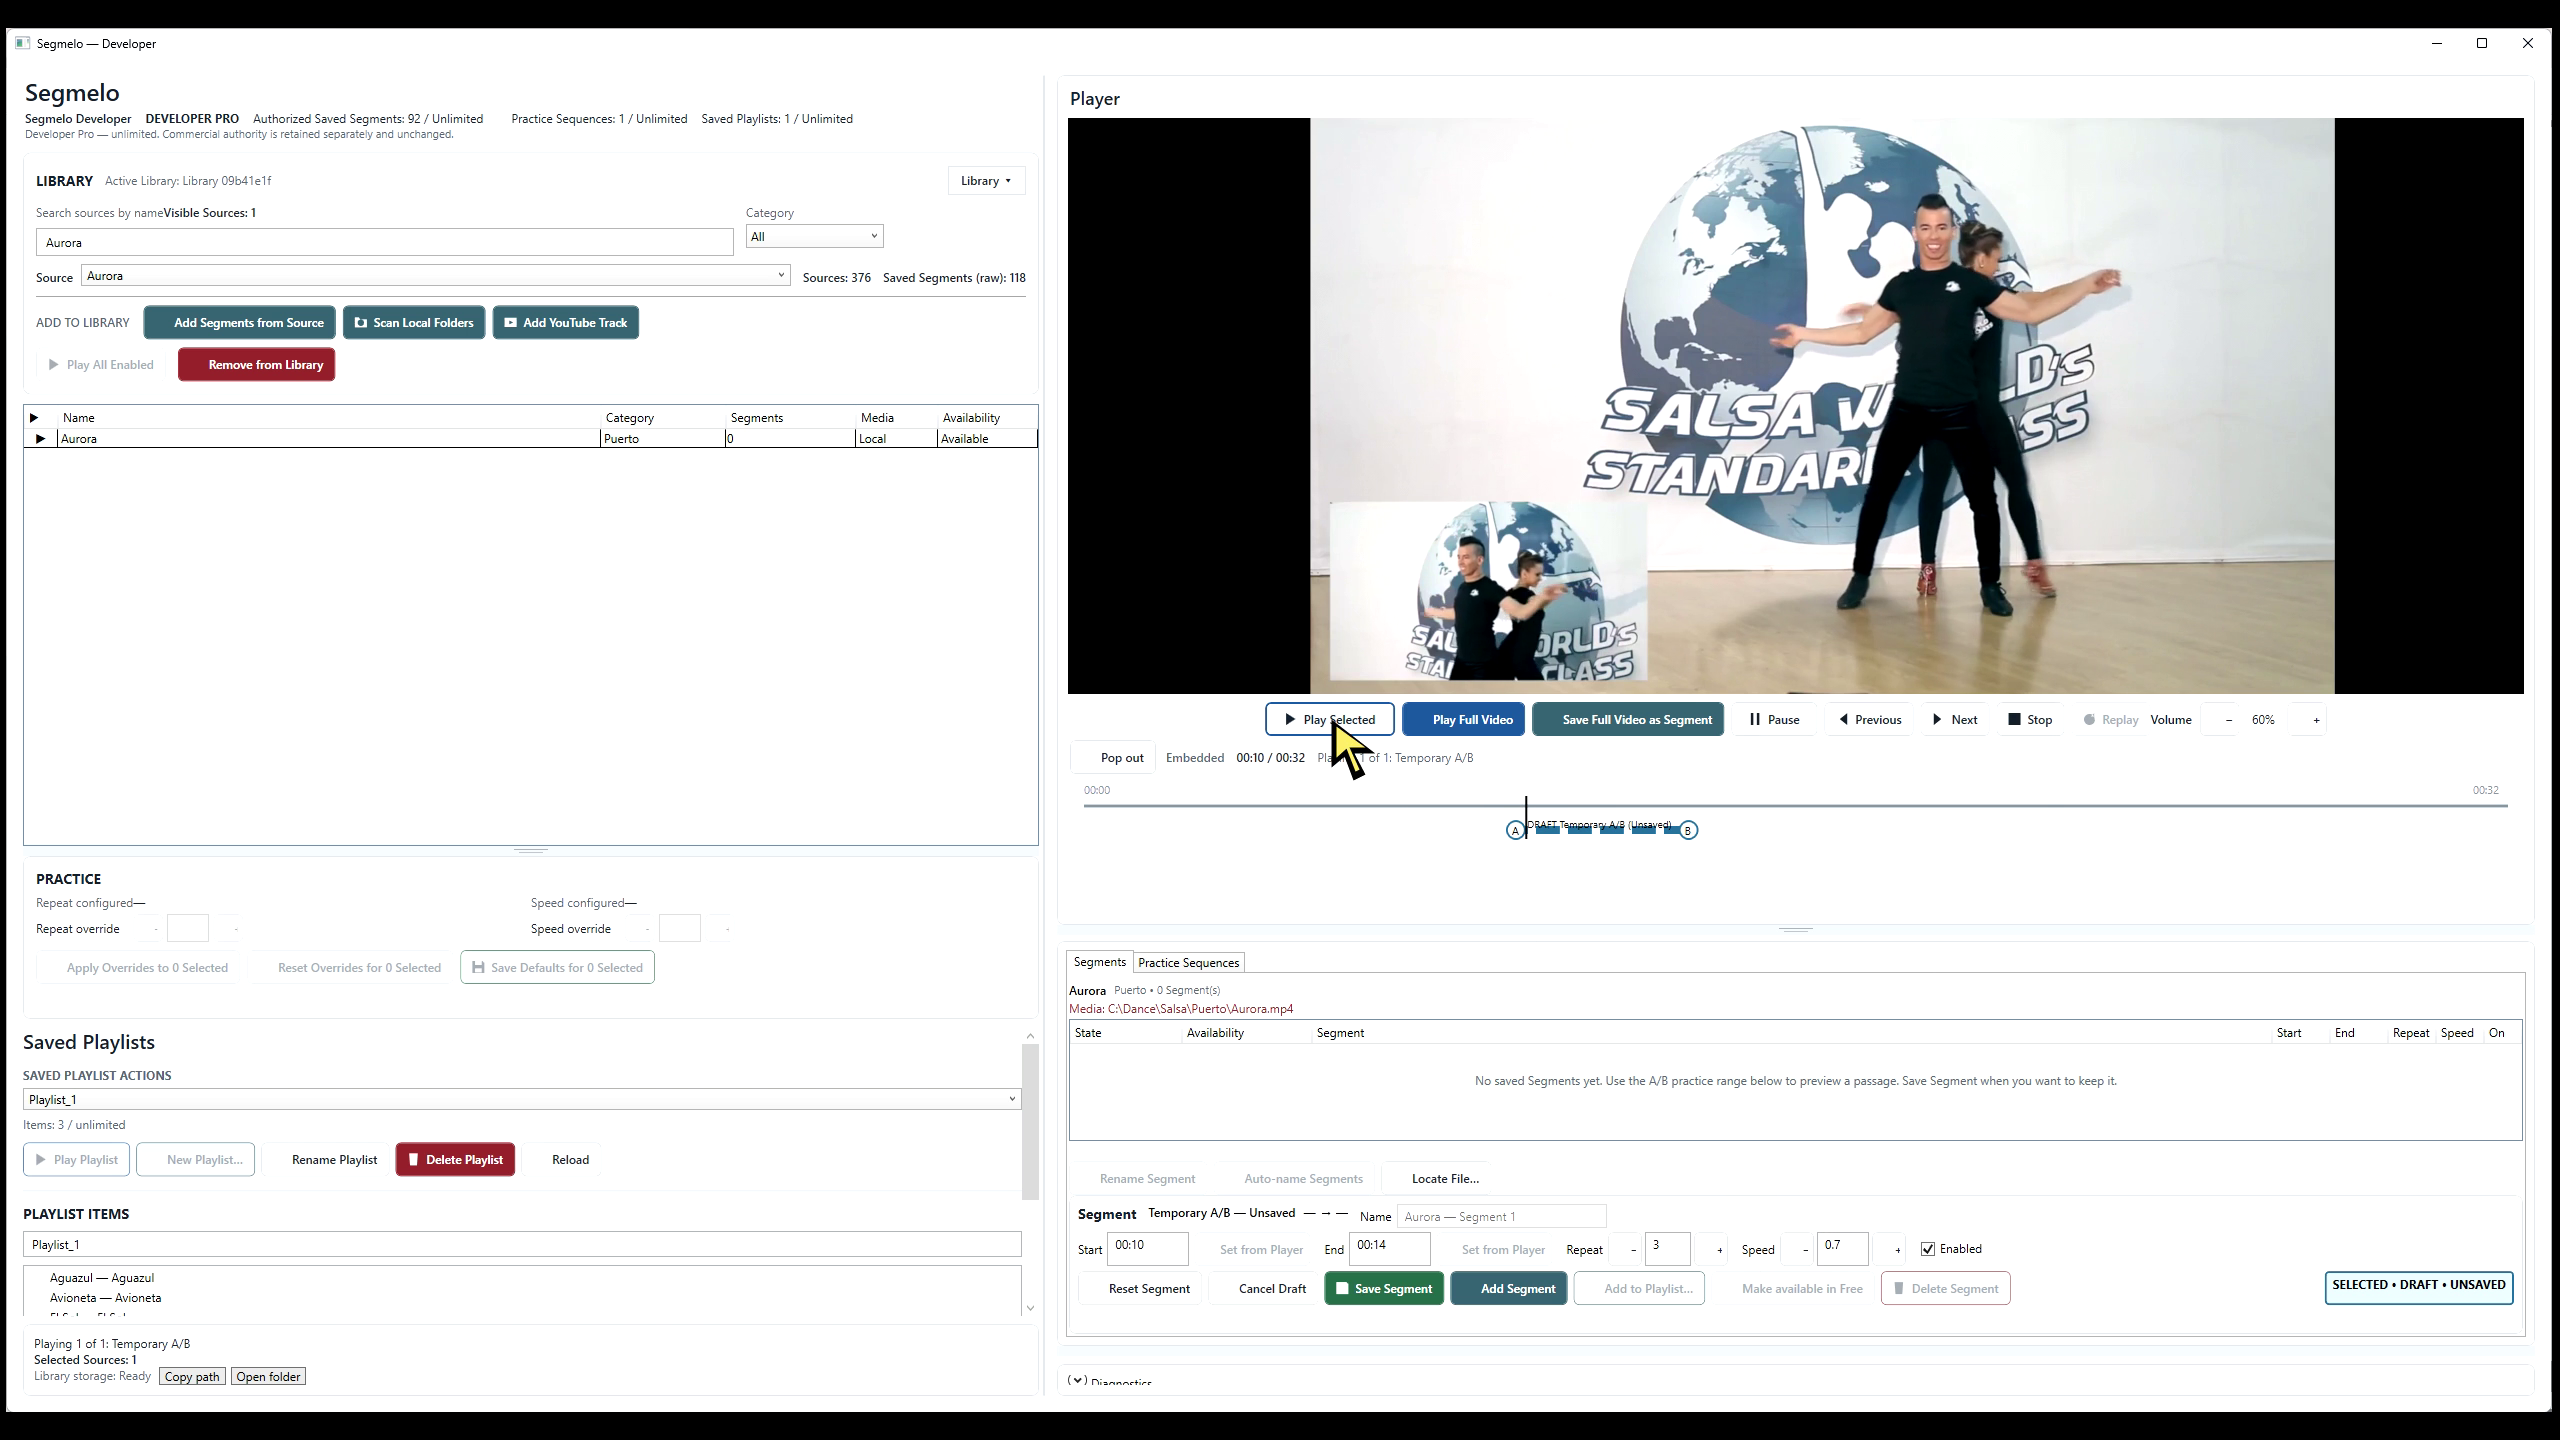Viewport: 2560px width, 1440px height.
Task: Click the A marker on the timeline
Action: point(1515,830)
